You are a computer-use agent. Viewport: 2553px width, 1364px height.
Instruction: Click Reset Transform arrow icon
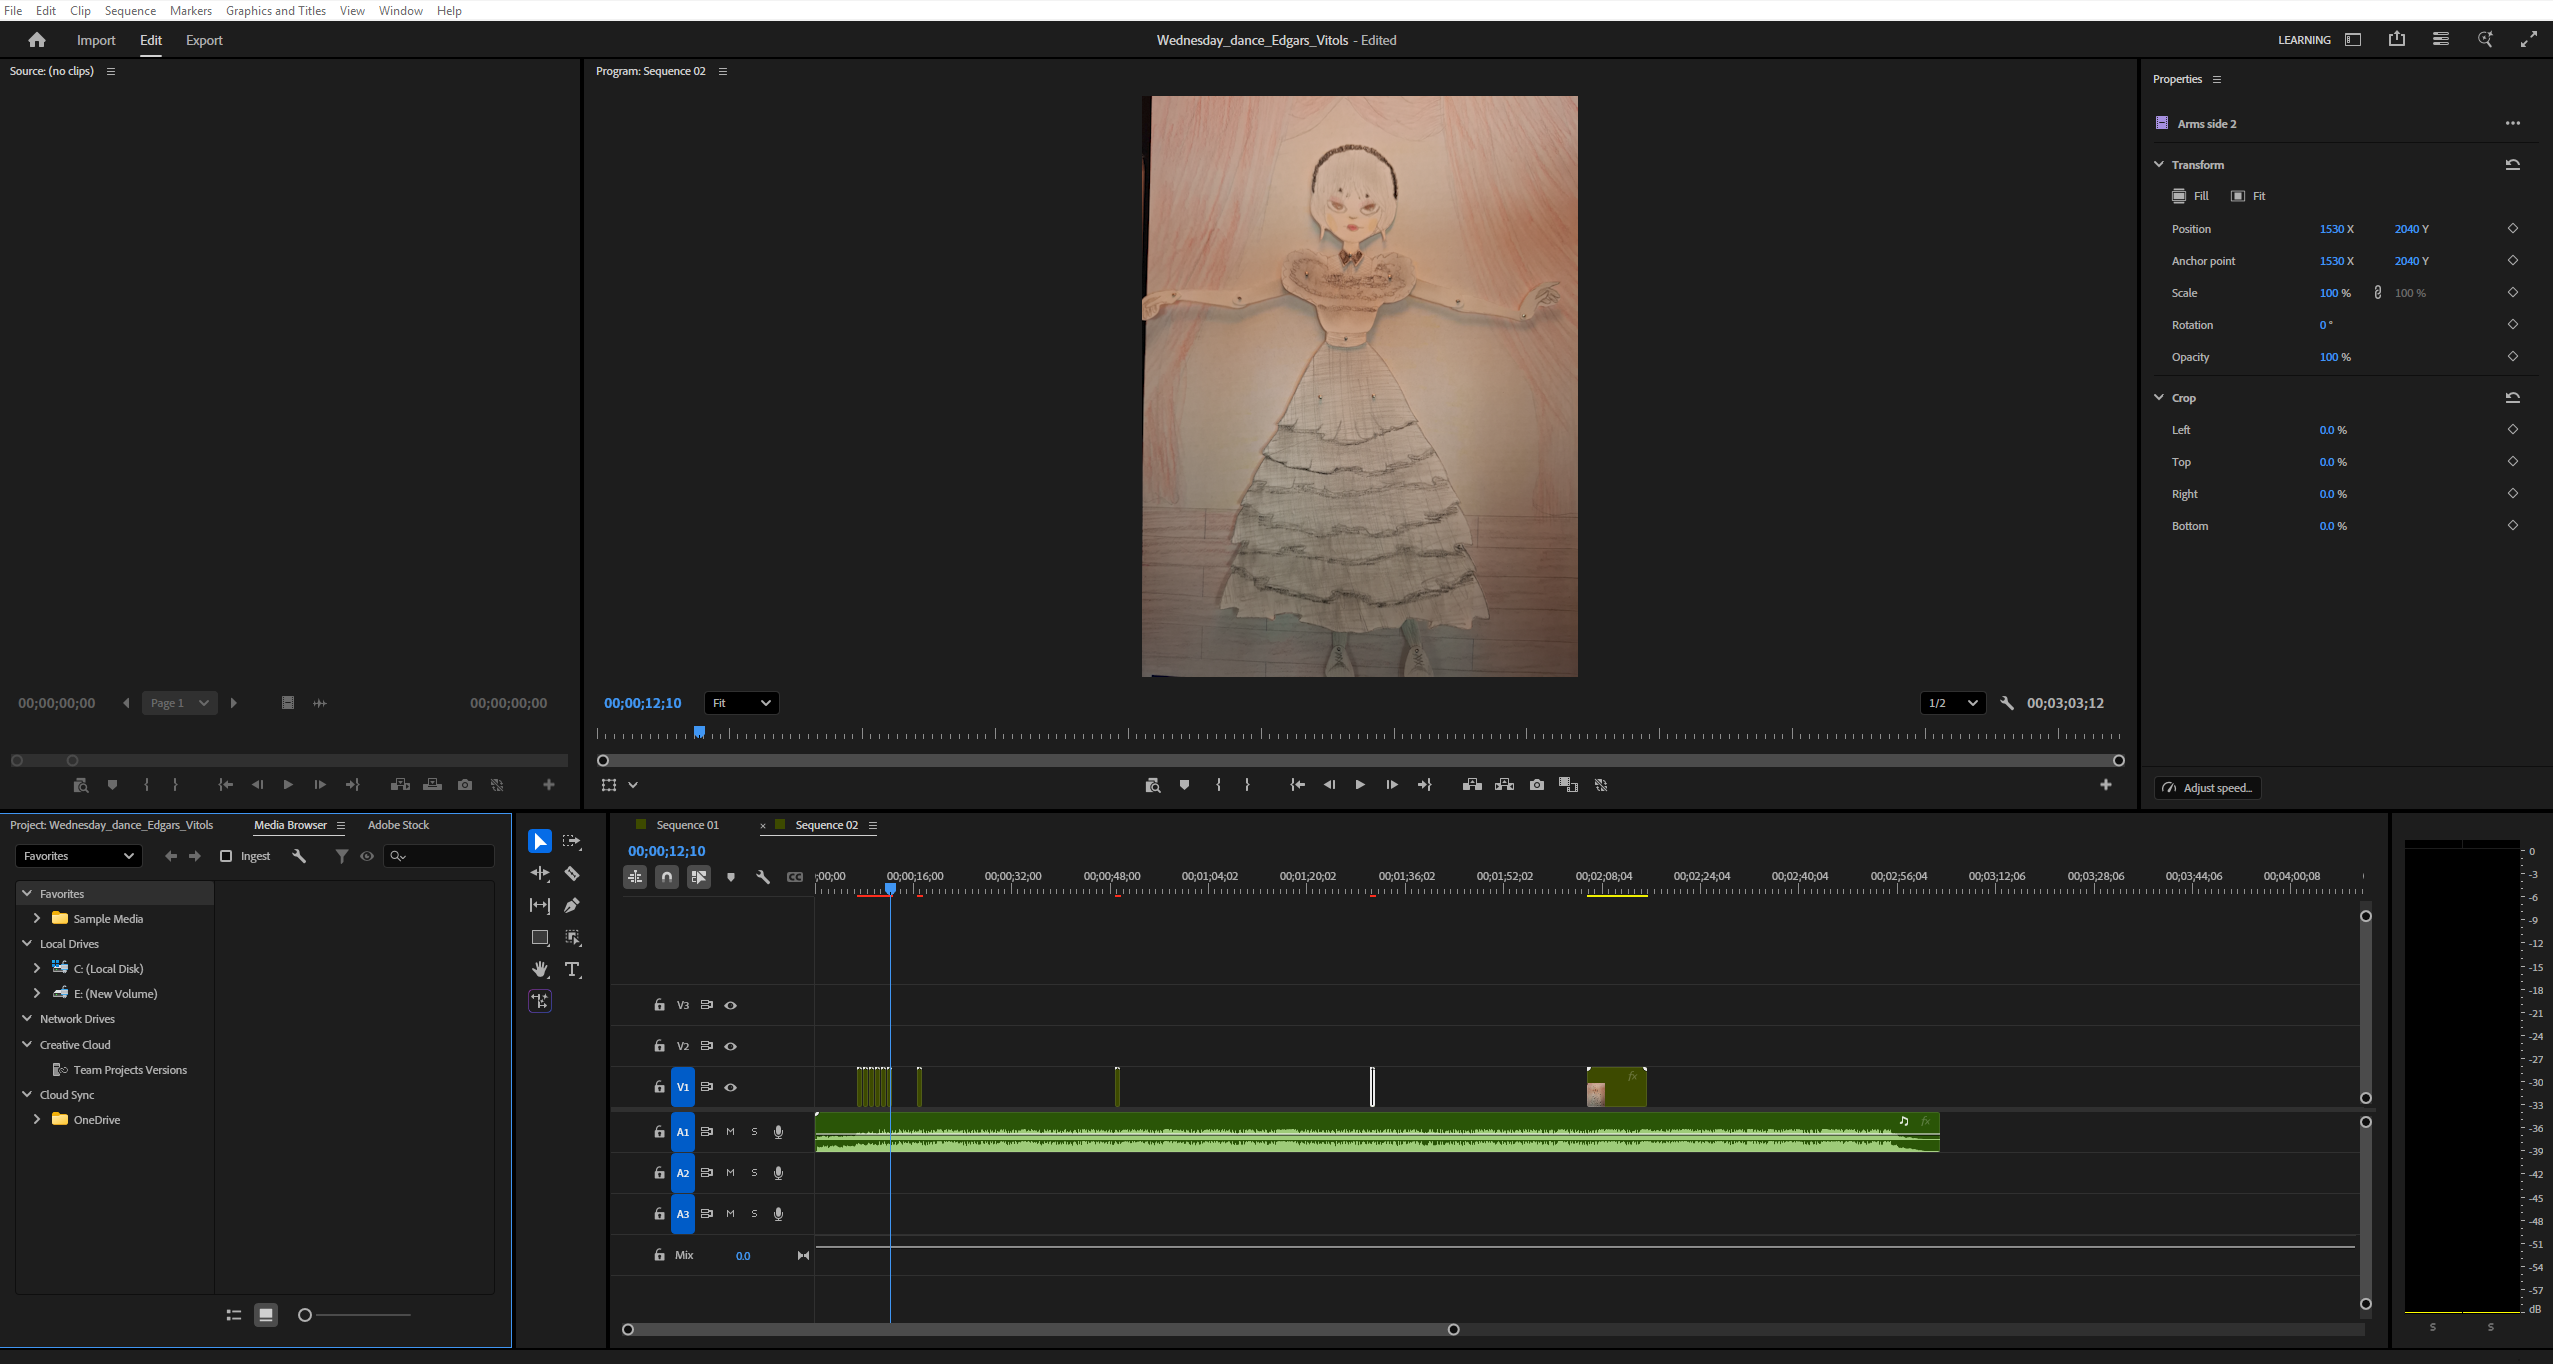point(2512,165)
